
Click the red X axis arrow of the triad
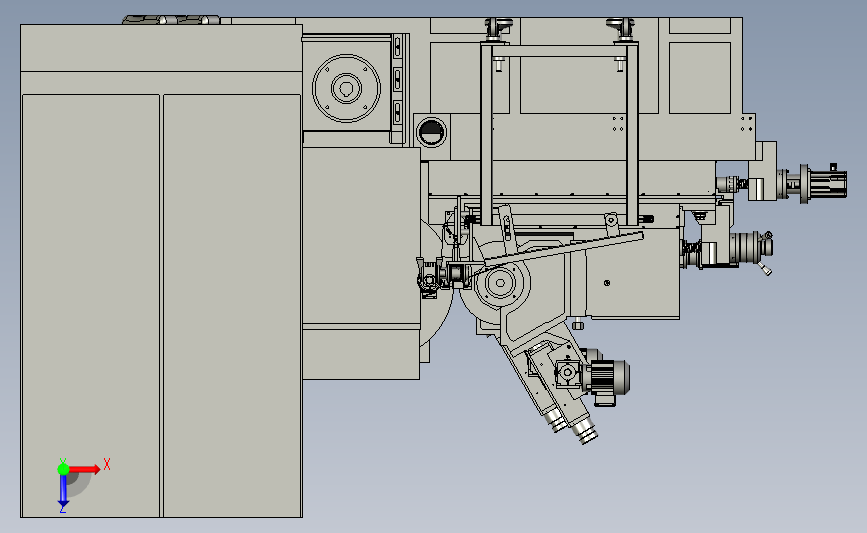coord(85,469)
